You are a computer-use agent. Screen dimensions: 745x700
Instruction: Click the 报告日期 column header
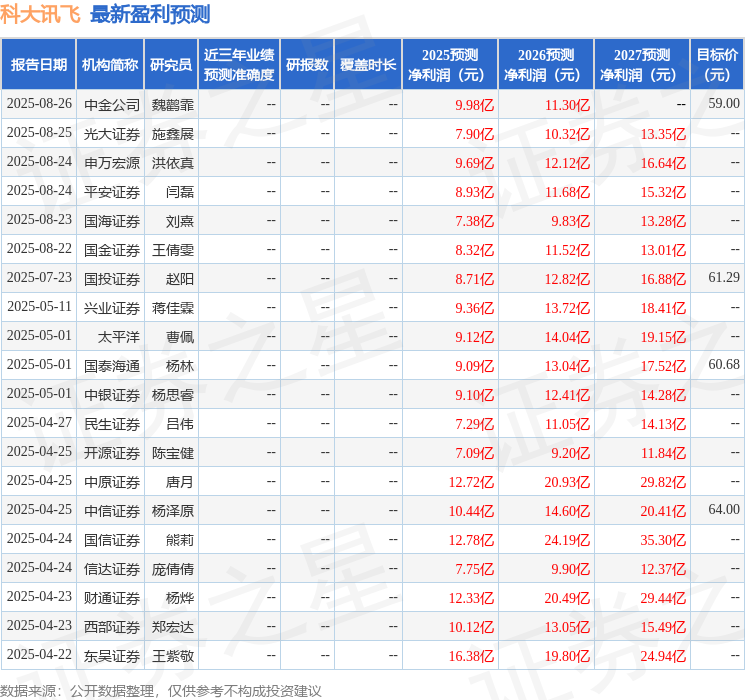(38, 65)
